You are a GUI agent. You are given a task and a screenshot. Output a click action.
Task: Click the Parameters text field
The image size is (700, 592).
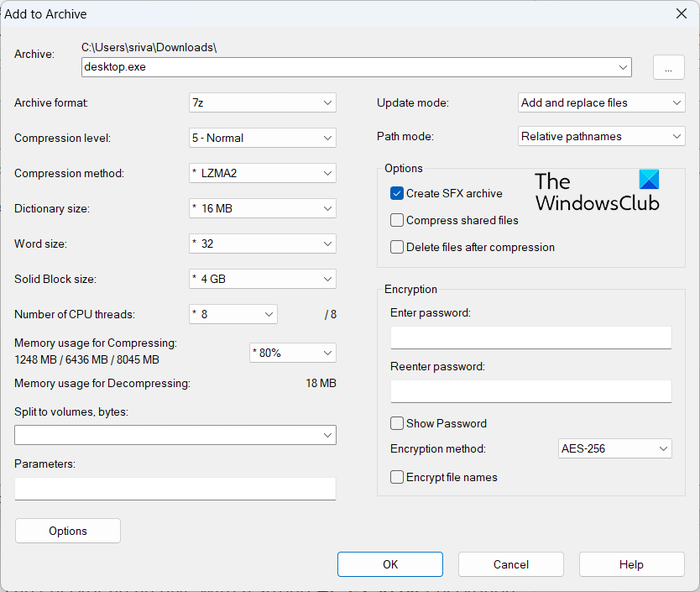coord(175,488)
